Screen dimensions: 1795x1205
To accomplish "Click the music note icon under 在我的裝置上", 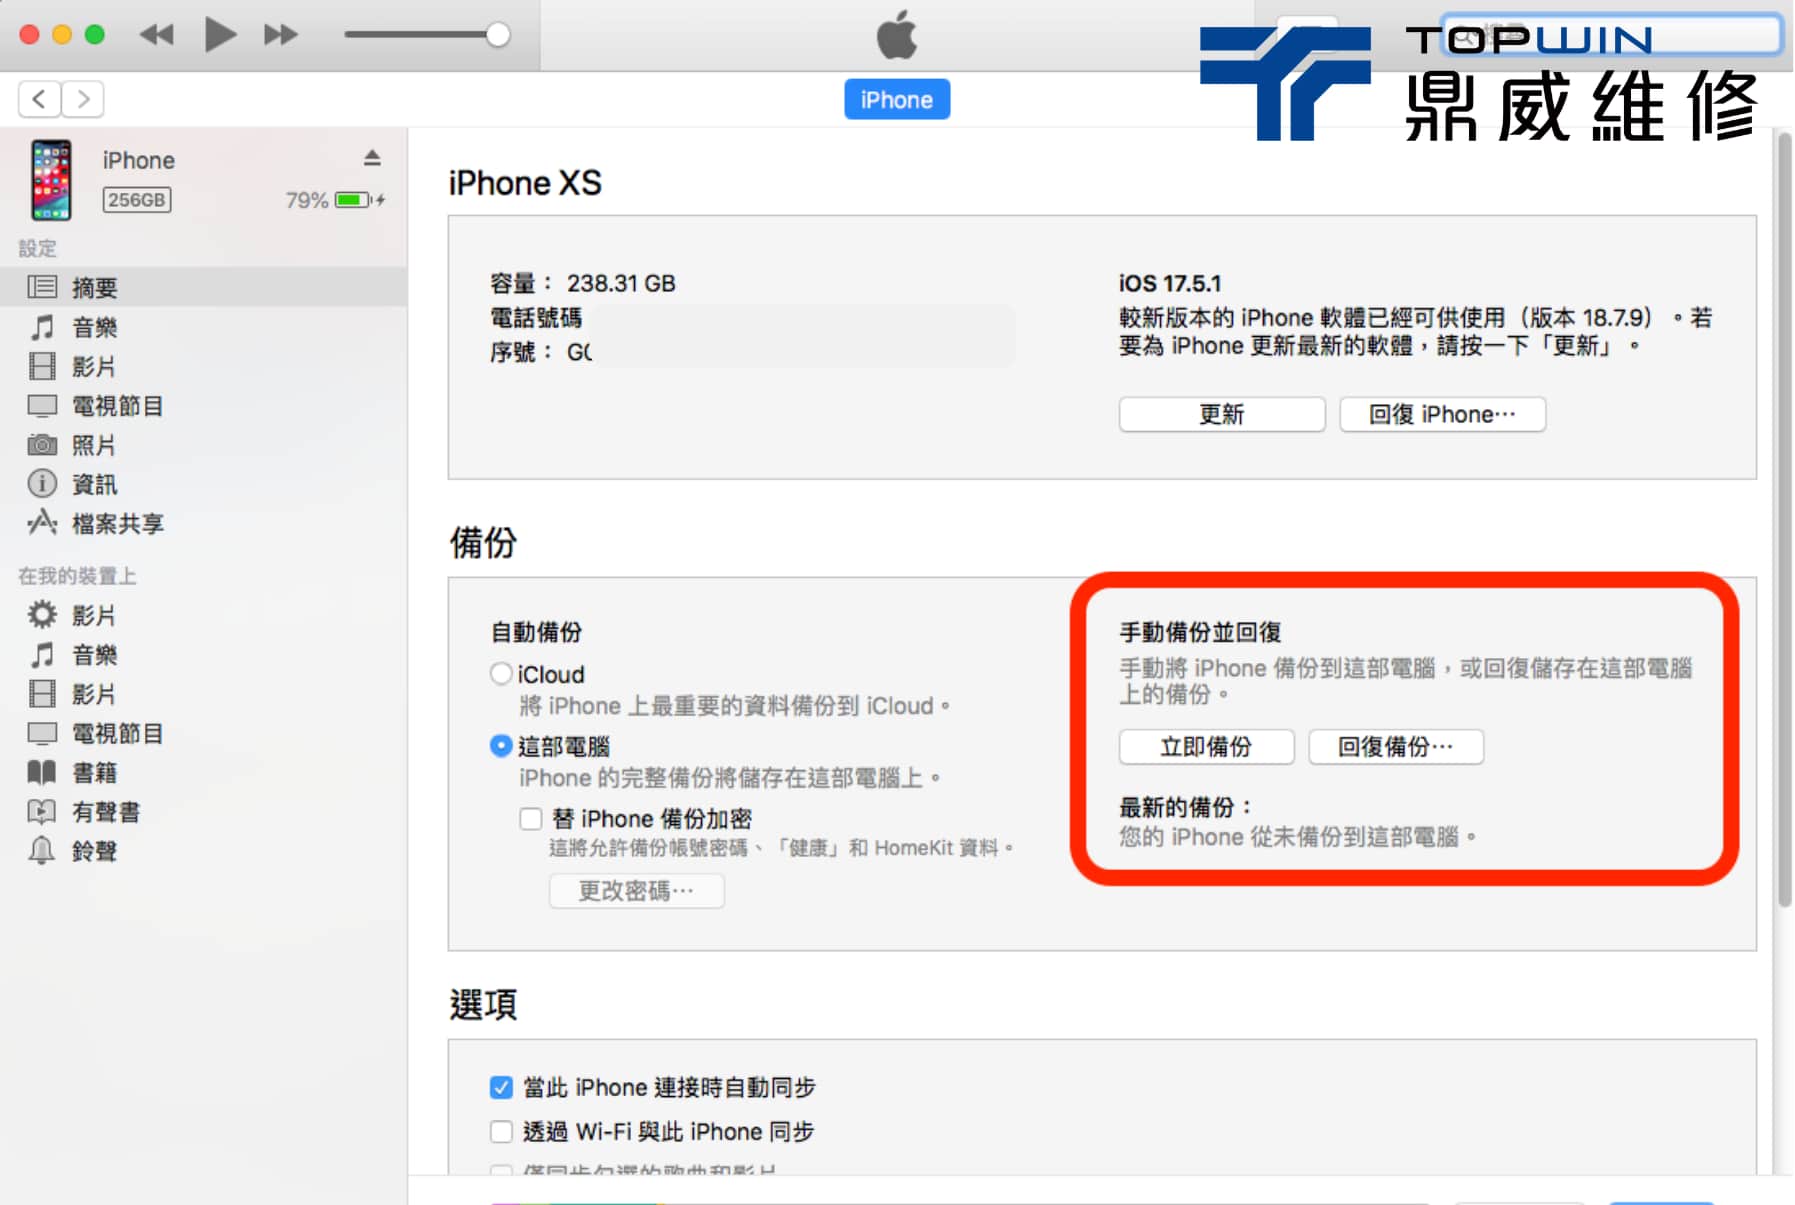I will pyautogui.click(x=42, y=655).
